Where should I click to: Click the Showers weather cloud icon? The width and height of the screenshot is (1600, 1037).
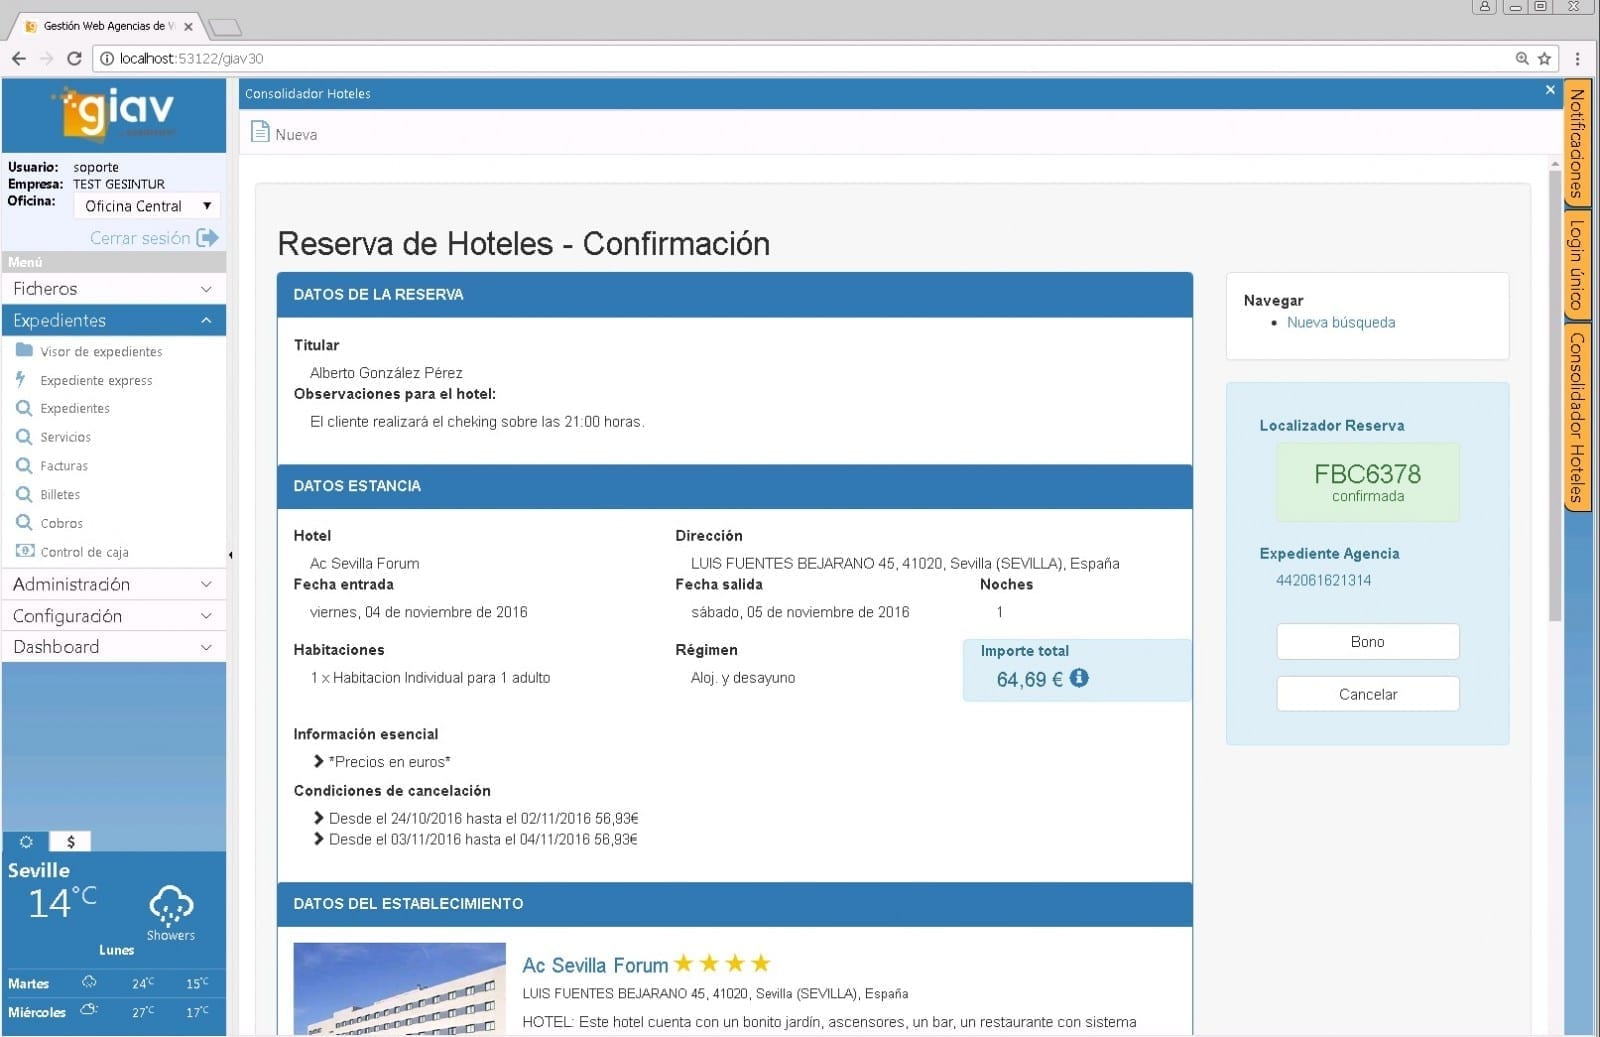pos(171,905)
